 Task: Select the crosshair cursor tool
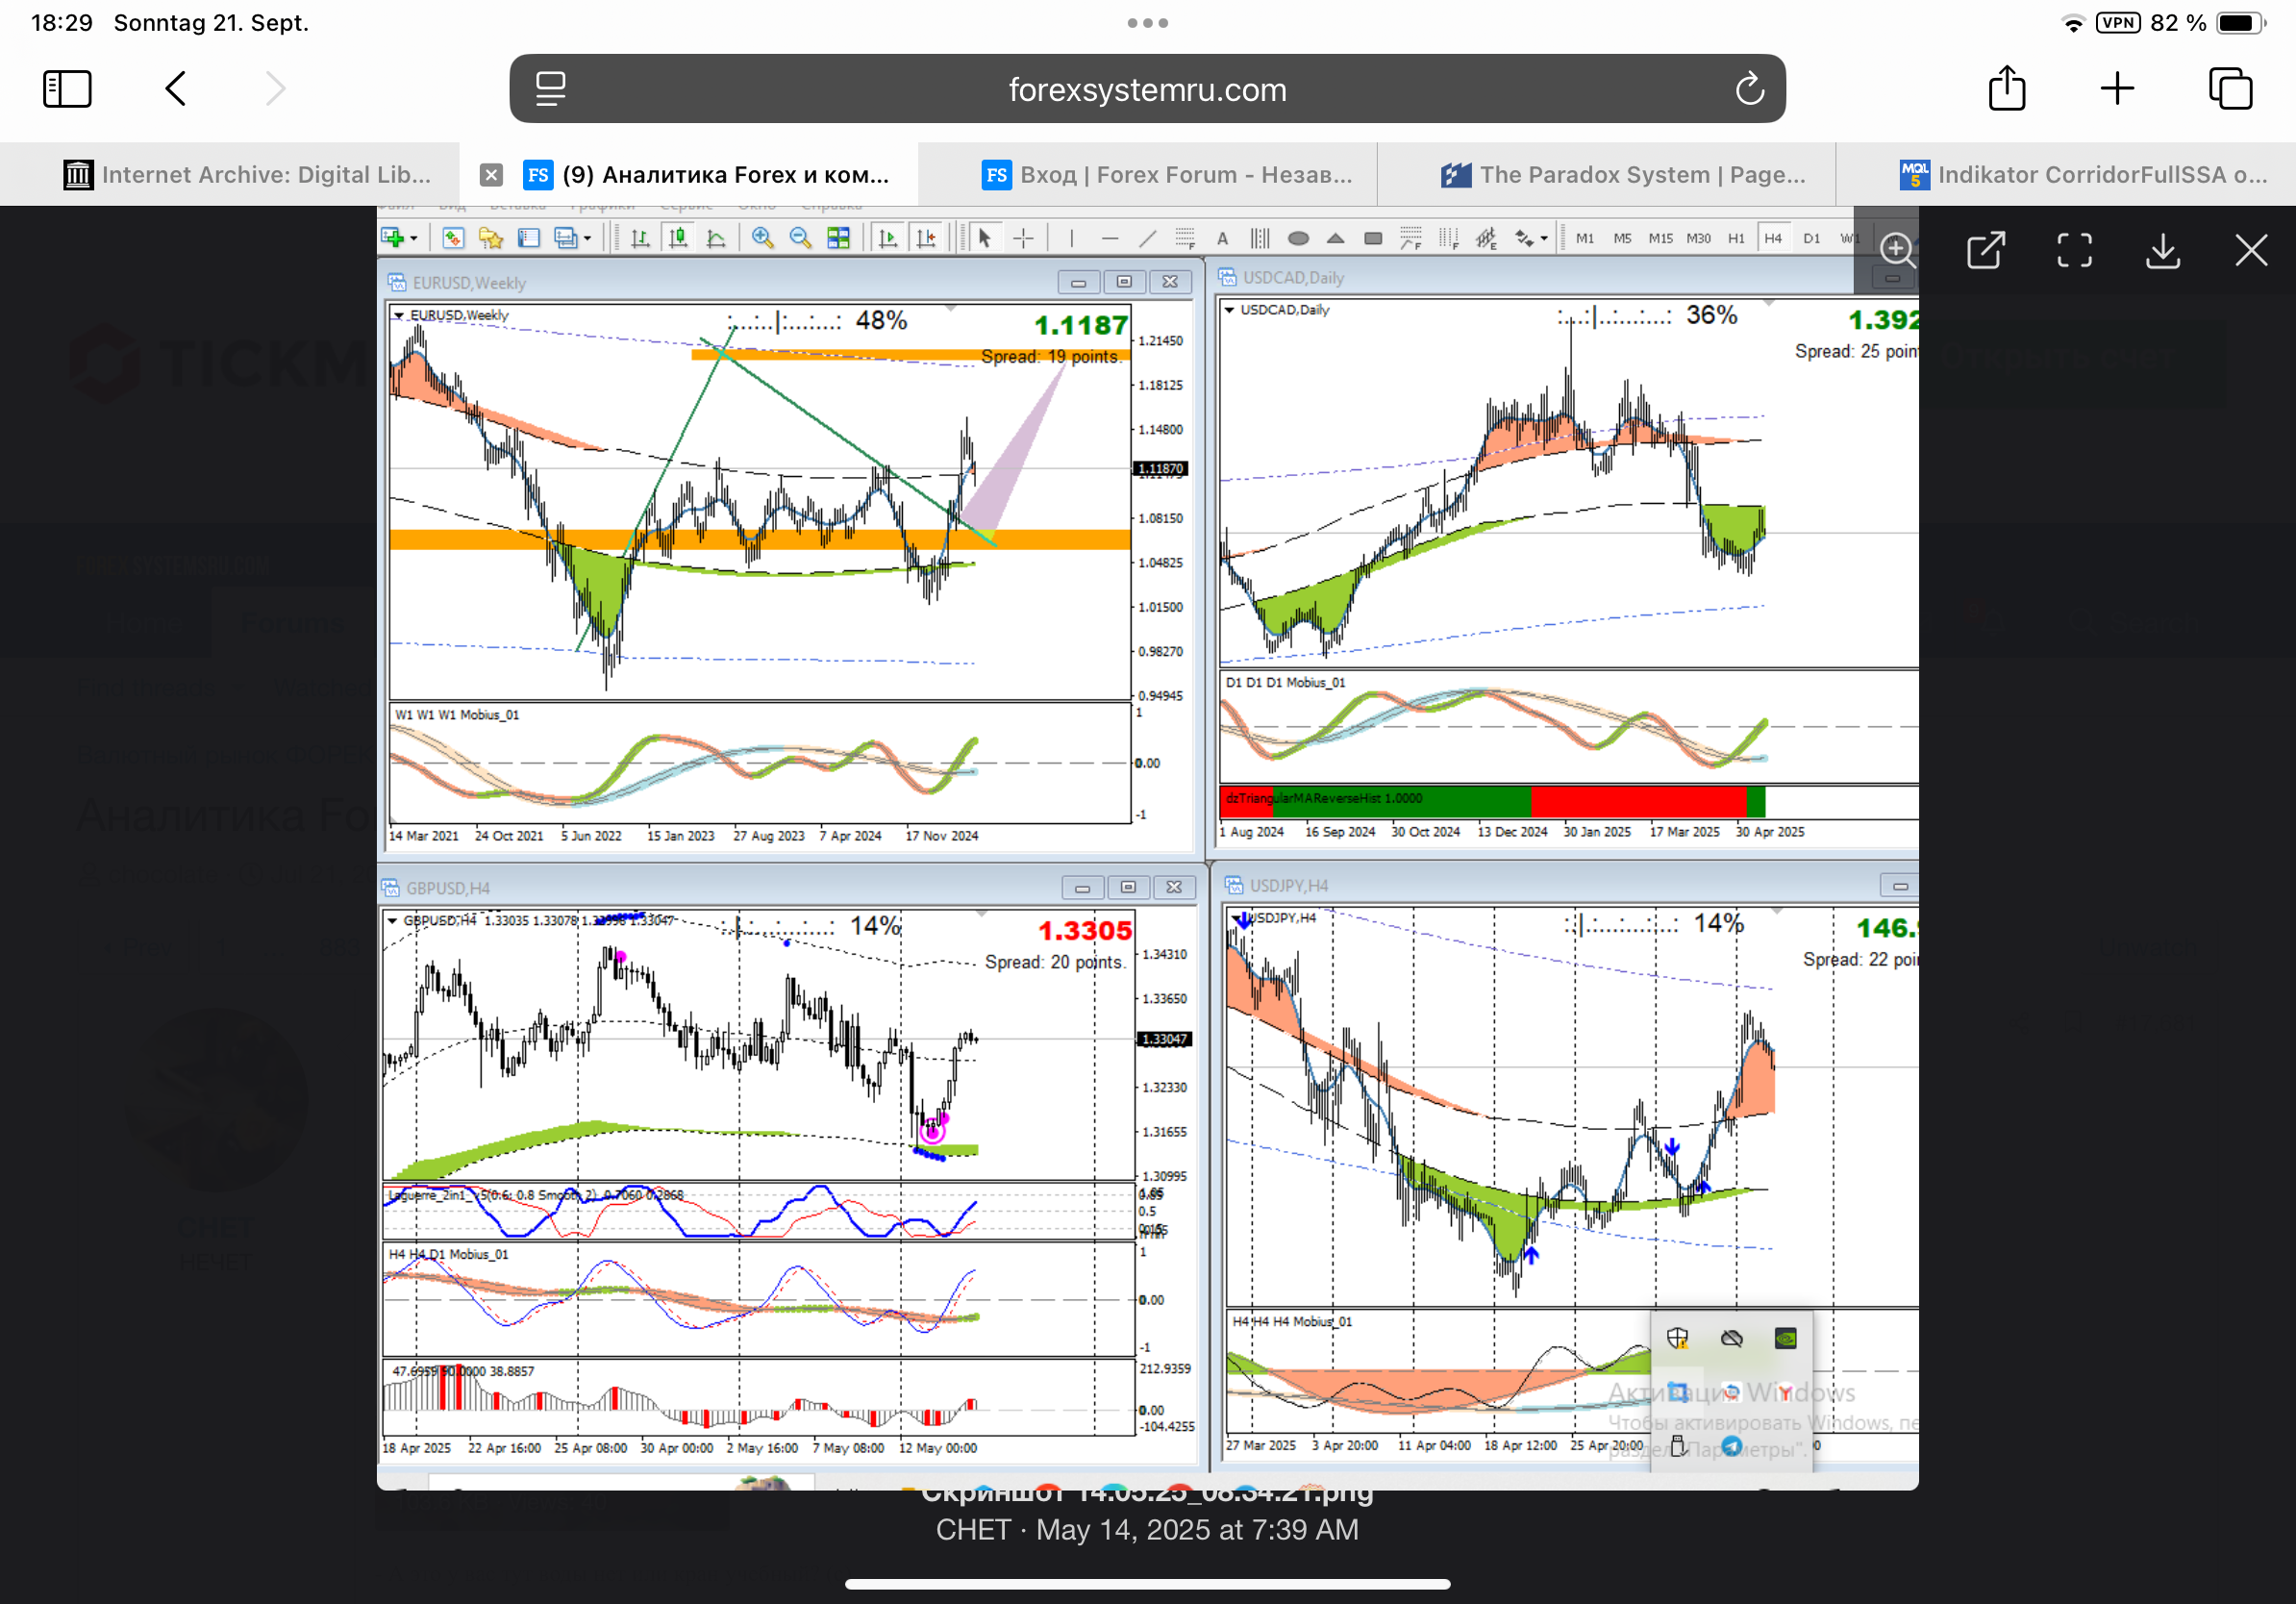click(x=1023, y=238)
